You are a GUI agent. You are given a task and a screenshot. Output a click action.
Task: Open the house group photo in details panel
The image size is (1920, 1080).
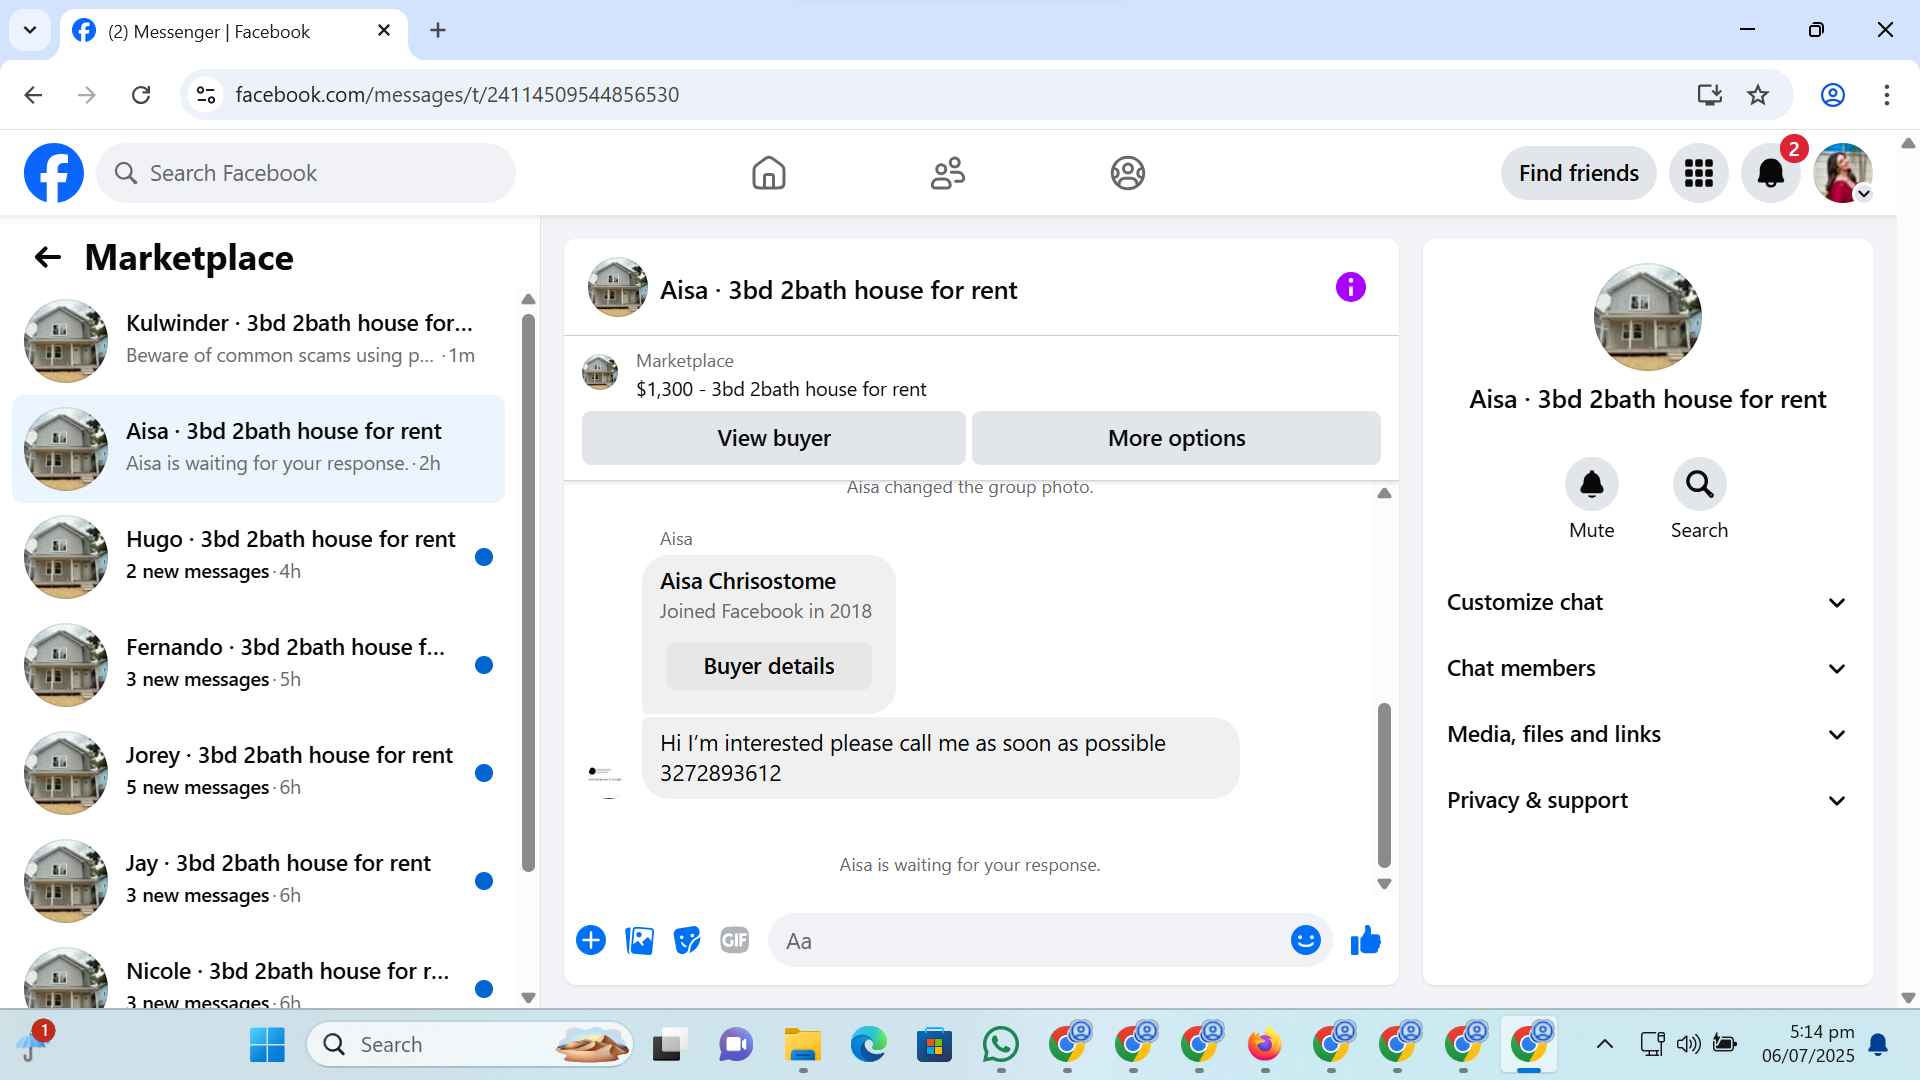pyautogui.click(x=1647, y=317)
